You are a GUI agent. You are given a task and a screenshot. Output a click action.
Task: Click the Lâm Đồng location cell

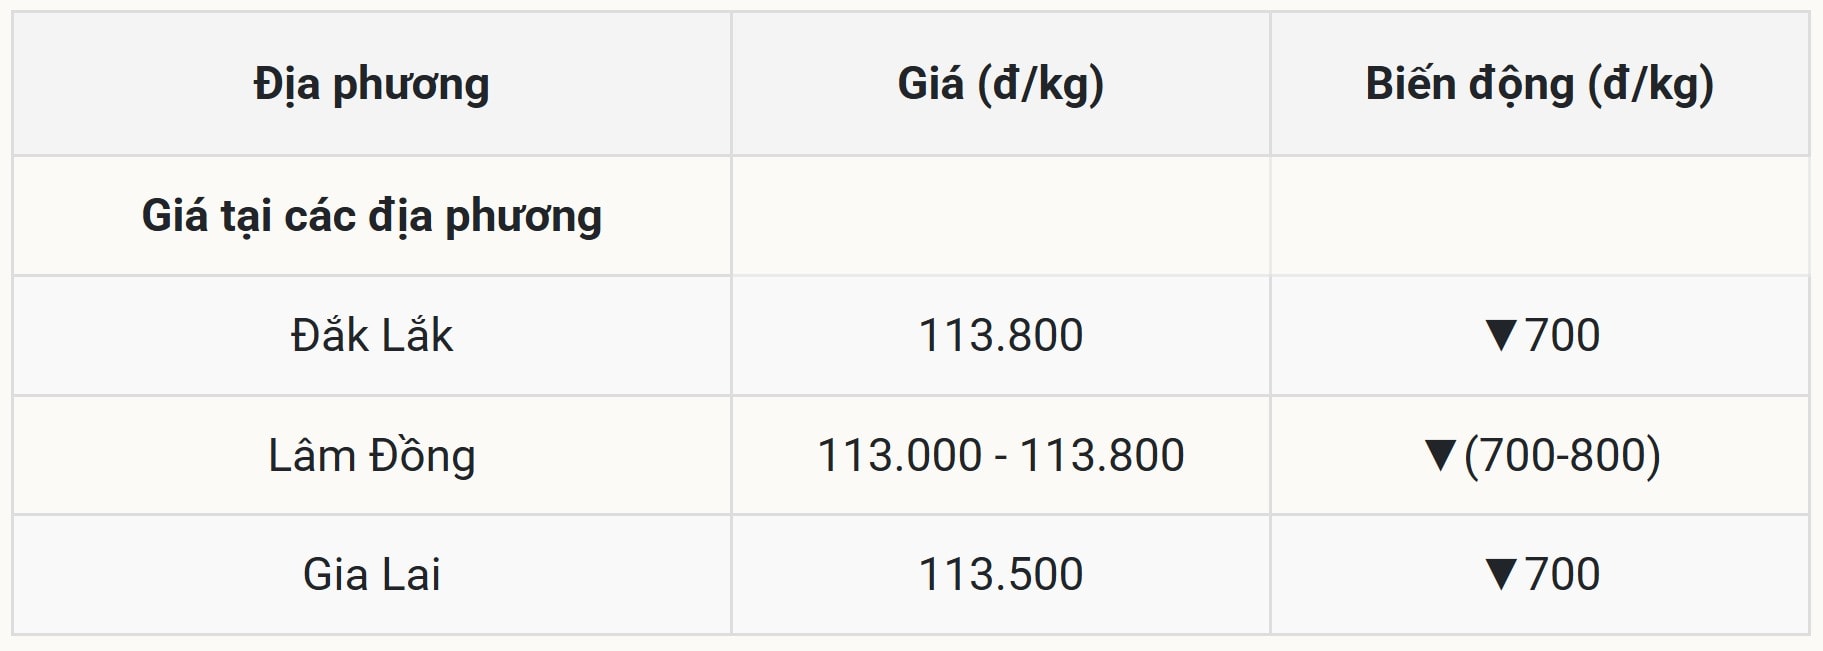371,456
